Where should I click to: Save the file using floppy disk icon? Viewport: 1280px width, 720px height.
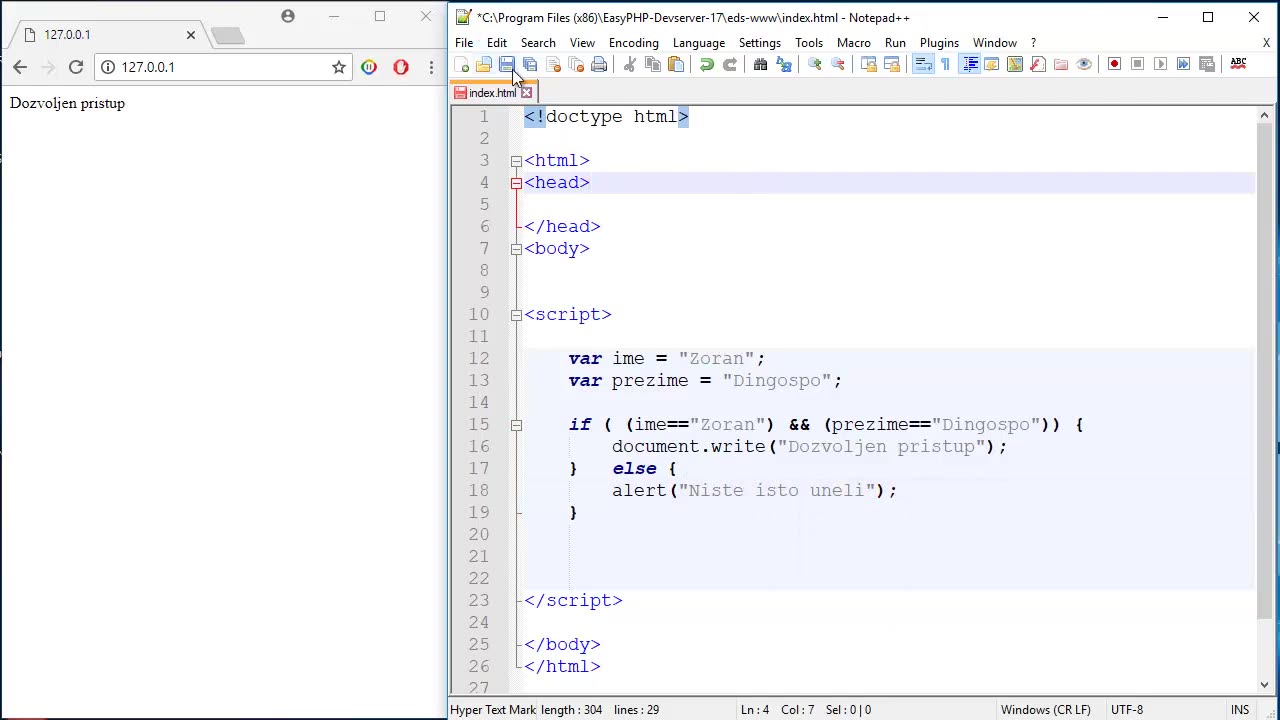506,64
